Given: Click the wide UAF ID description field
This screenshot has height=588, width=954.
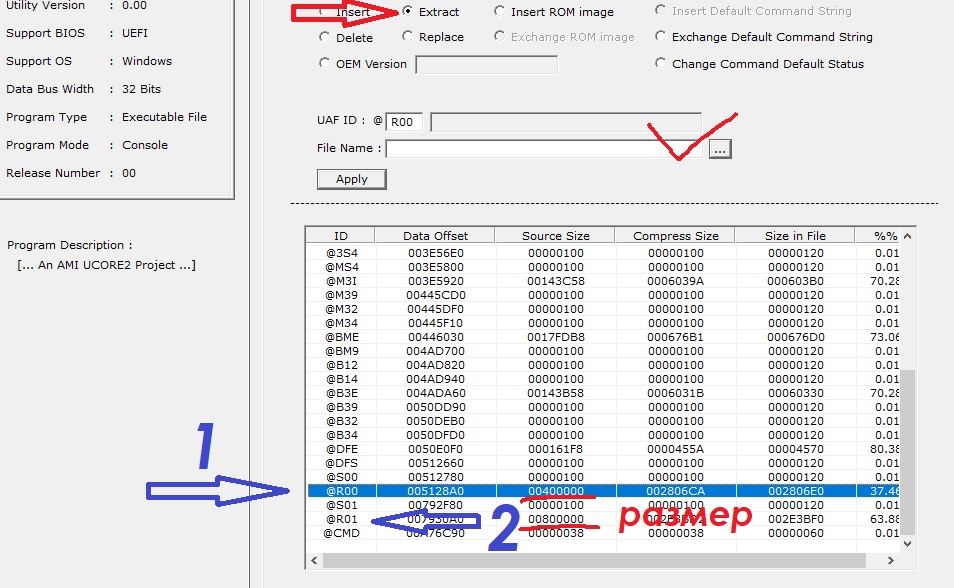Looking at the screenshot, I should pos(566,122).
